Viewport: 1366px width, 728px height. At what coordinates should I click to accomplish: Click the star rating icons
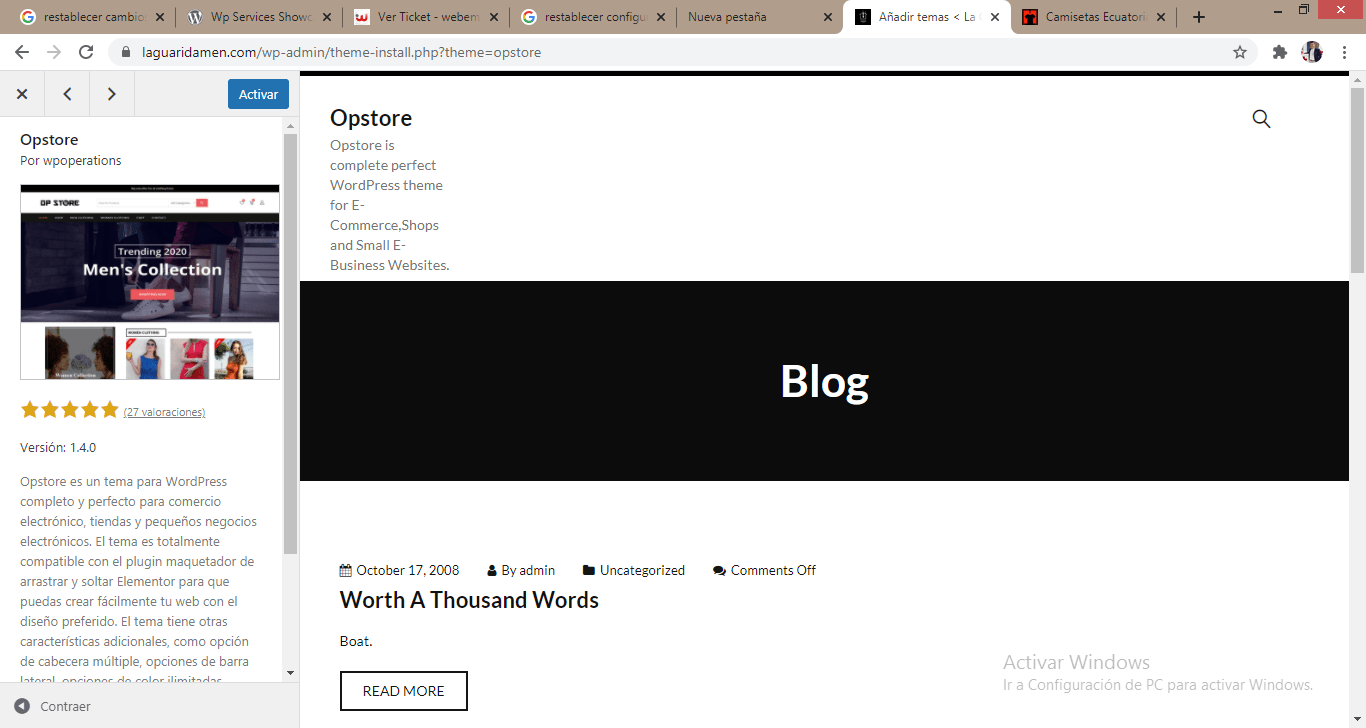[69, 410]
